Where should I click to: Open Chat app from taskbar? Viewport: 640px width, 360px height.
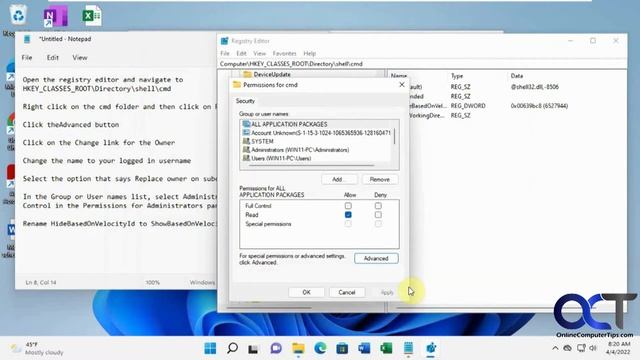pyautogui.click(x=276, y=348)
